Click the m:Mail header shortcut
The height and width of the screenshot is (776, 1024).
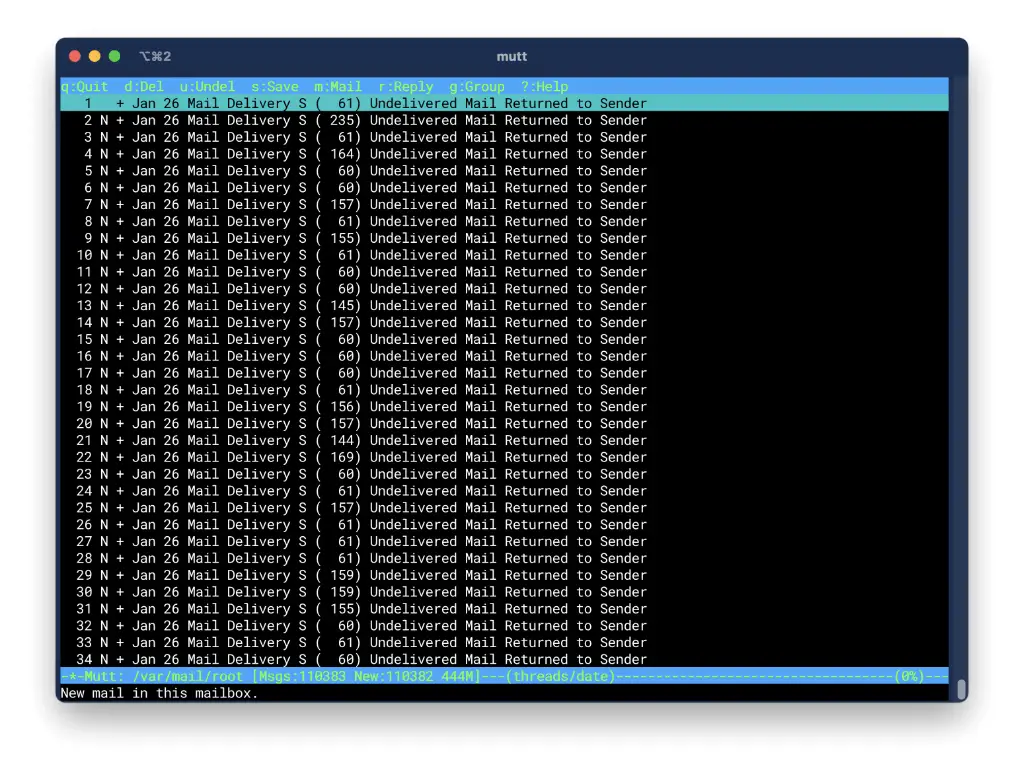tap(338, 87)
